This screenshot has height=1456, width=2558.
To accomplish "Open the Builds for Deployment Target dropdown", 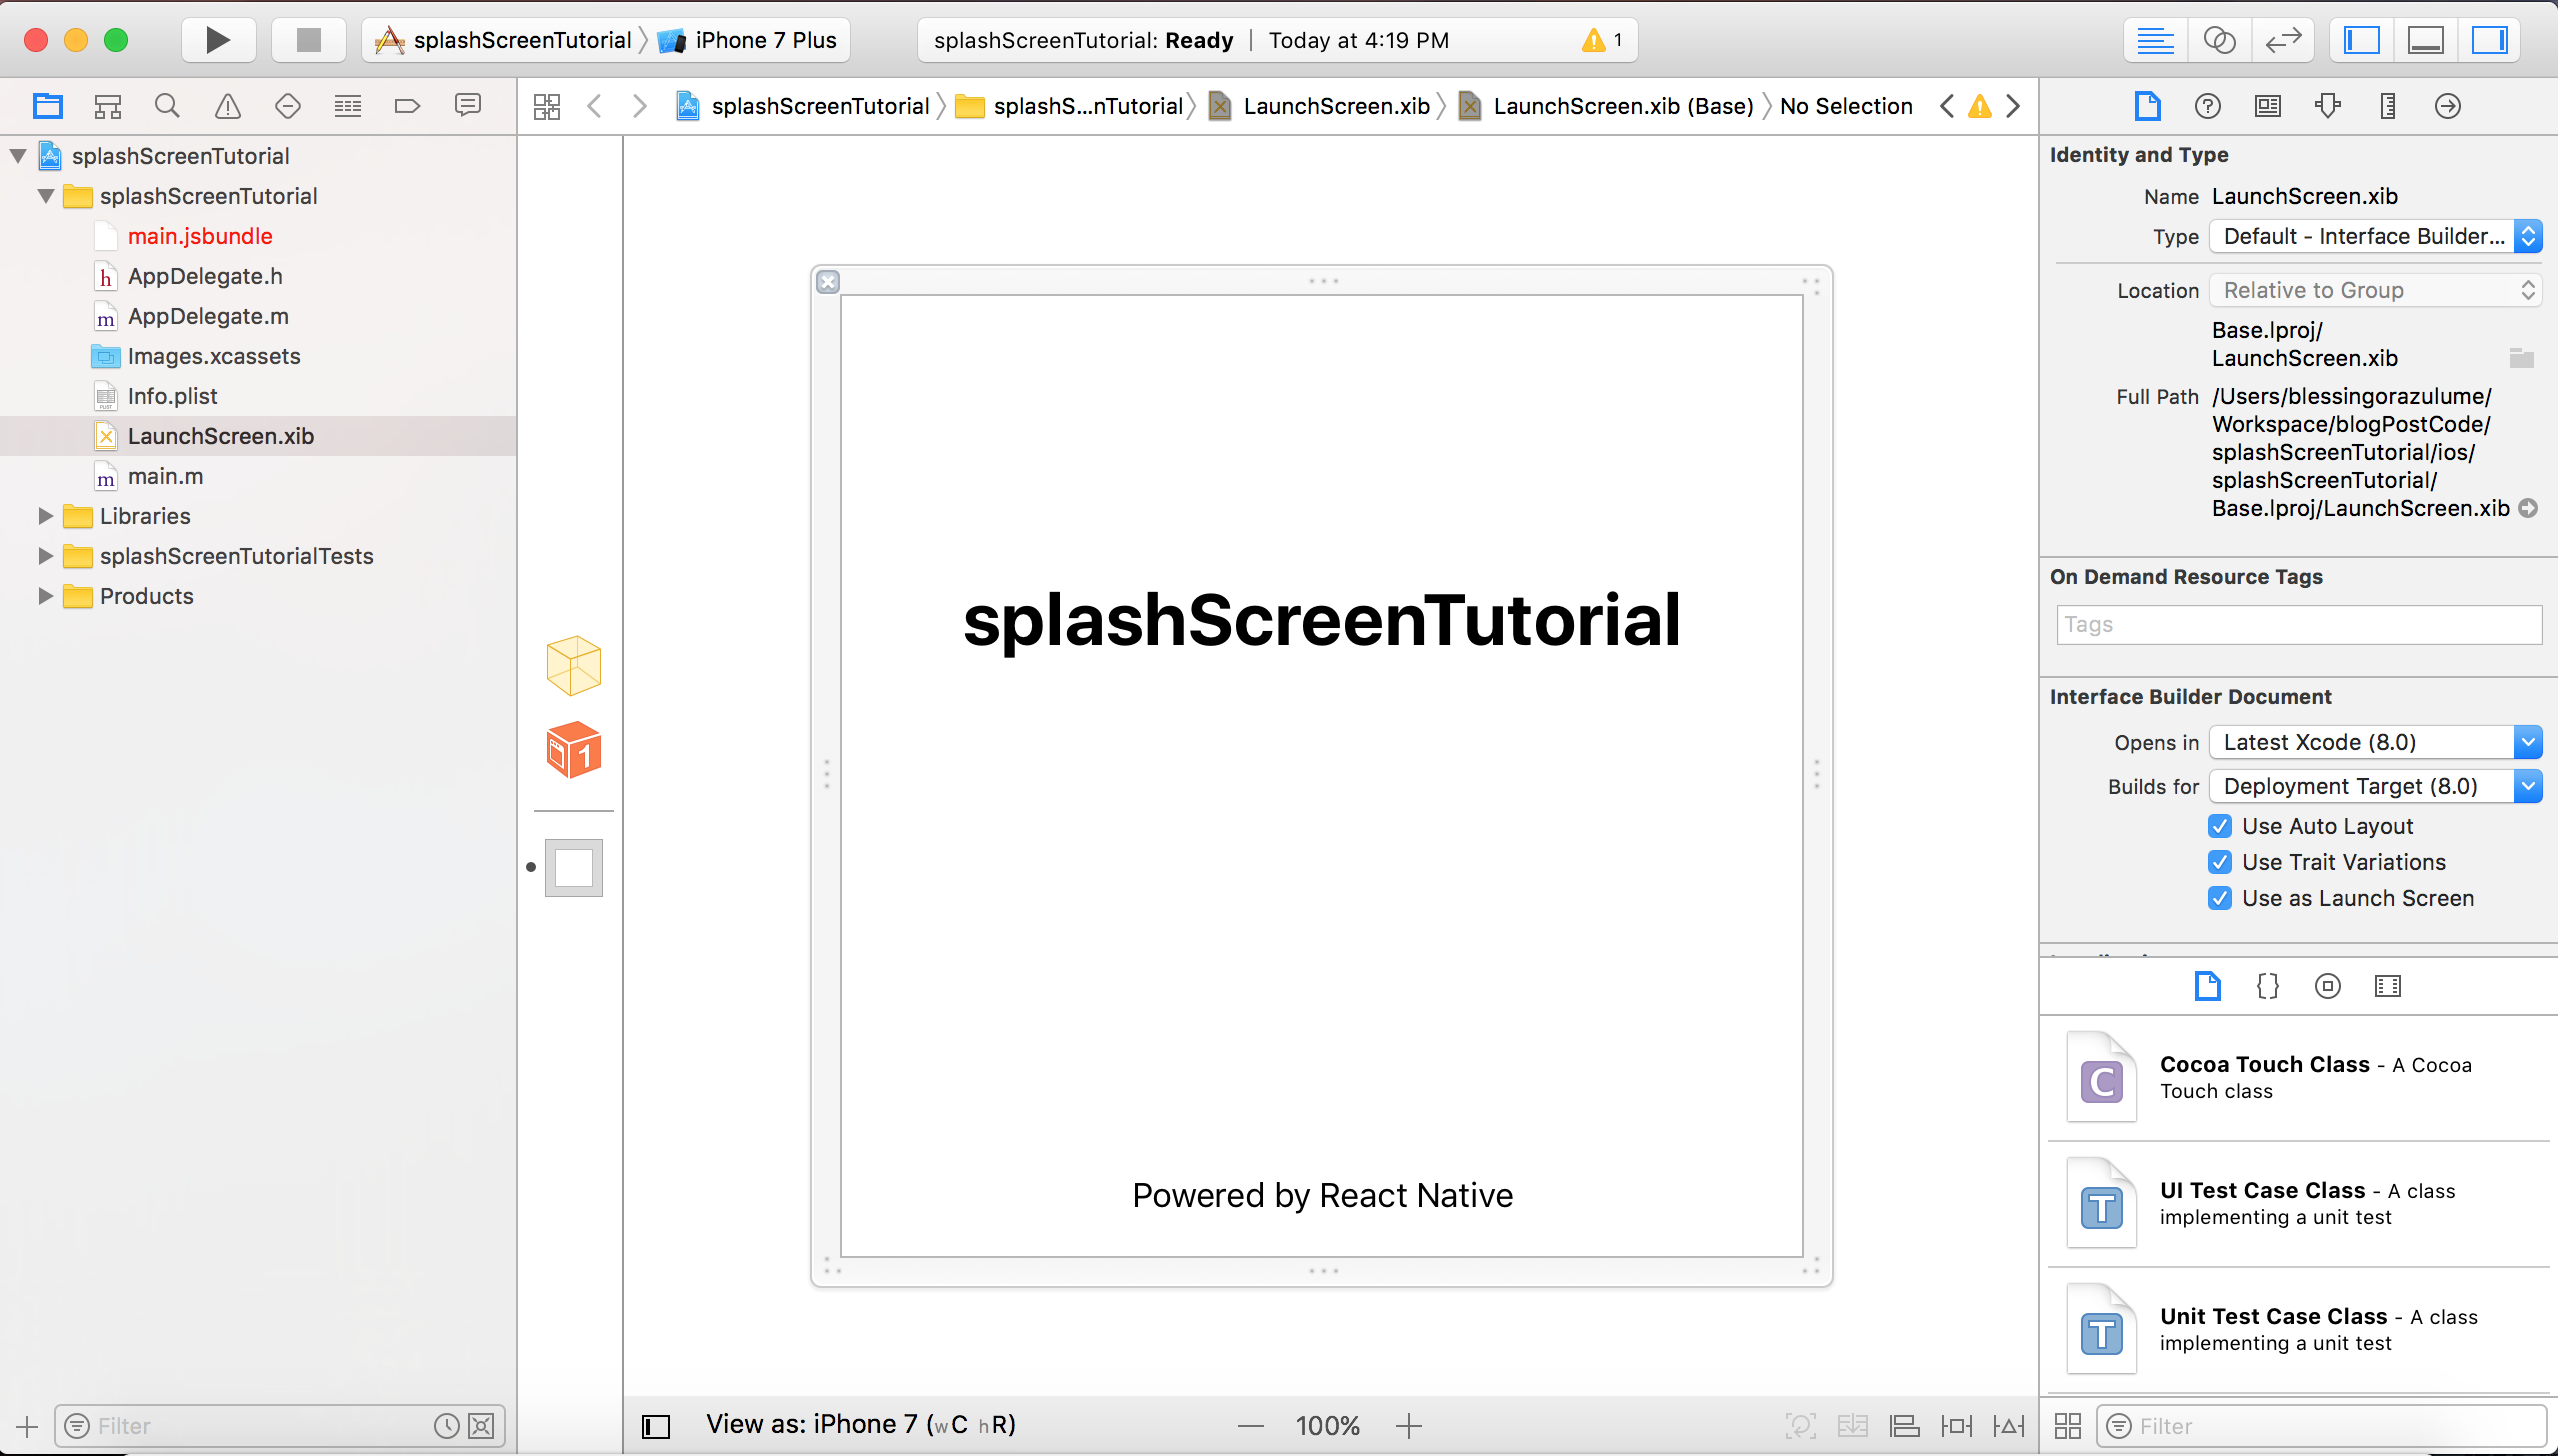I will tap(2376, 786).
